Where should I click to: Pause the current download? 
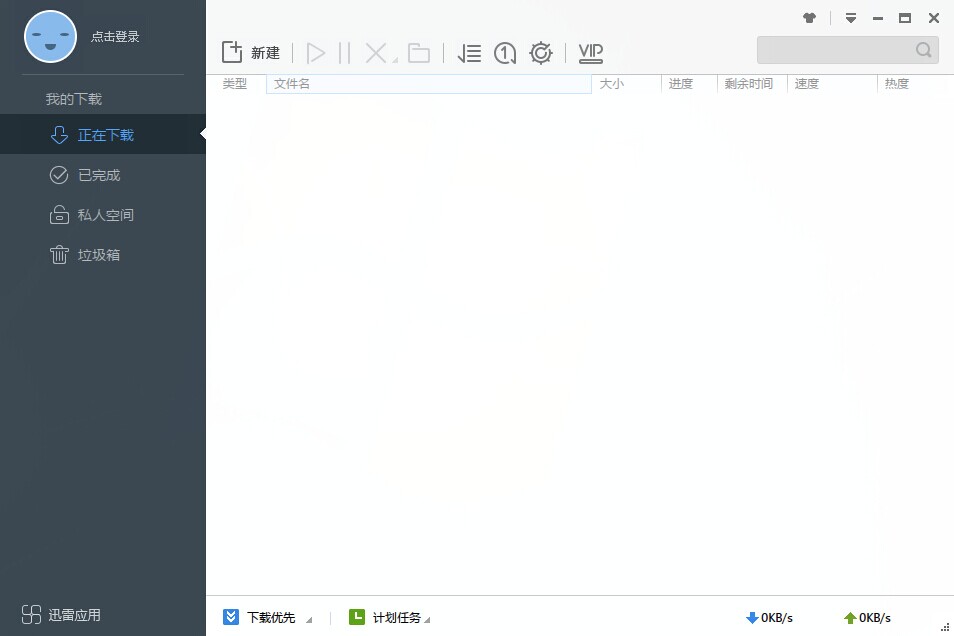pos(343,52)
